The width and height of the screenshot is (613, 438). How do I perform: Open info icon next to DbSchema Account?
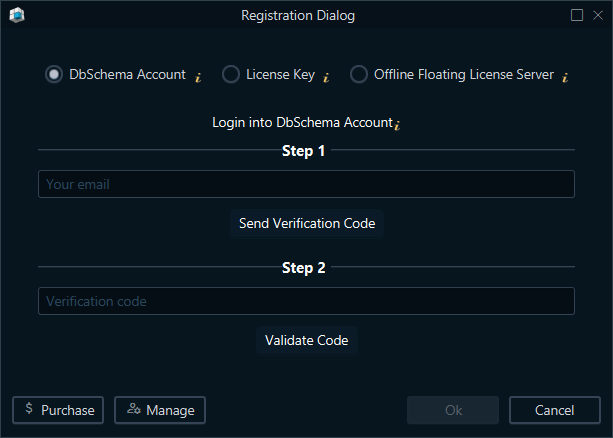point(198,77)
